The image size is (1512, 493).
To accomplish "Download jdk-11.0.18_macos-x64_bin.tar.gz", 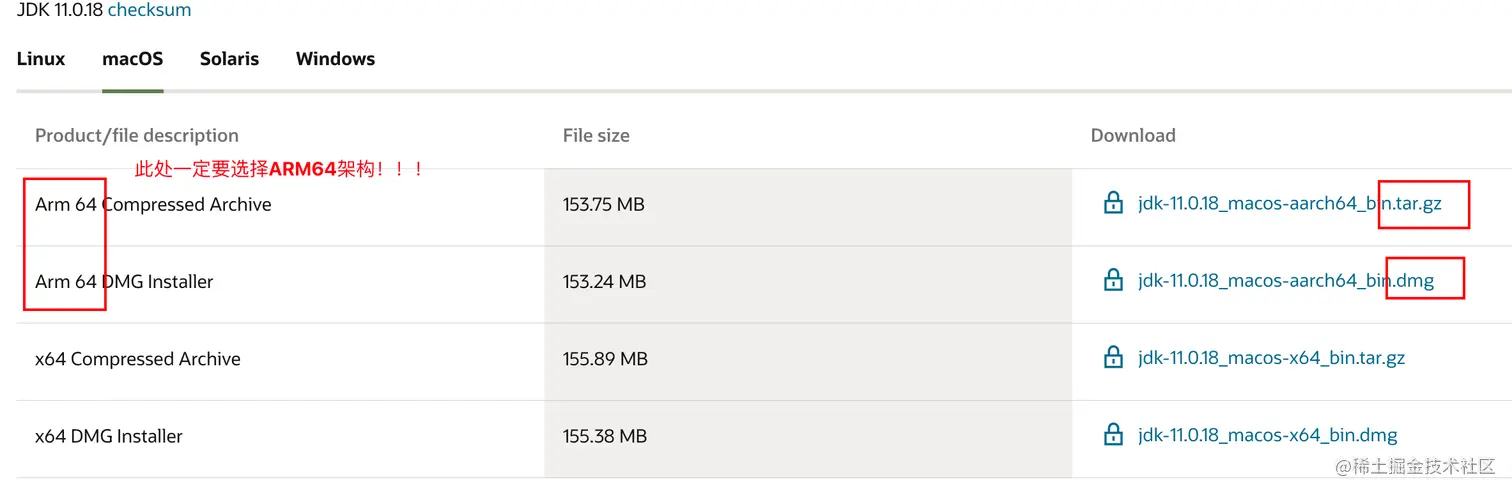I will point(1271,358).
